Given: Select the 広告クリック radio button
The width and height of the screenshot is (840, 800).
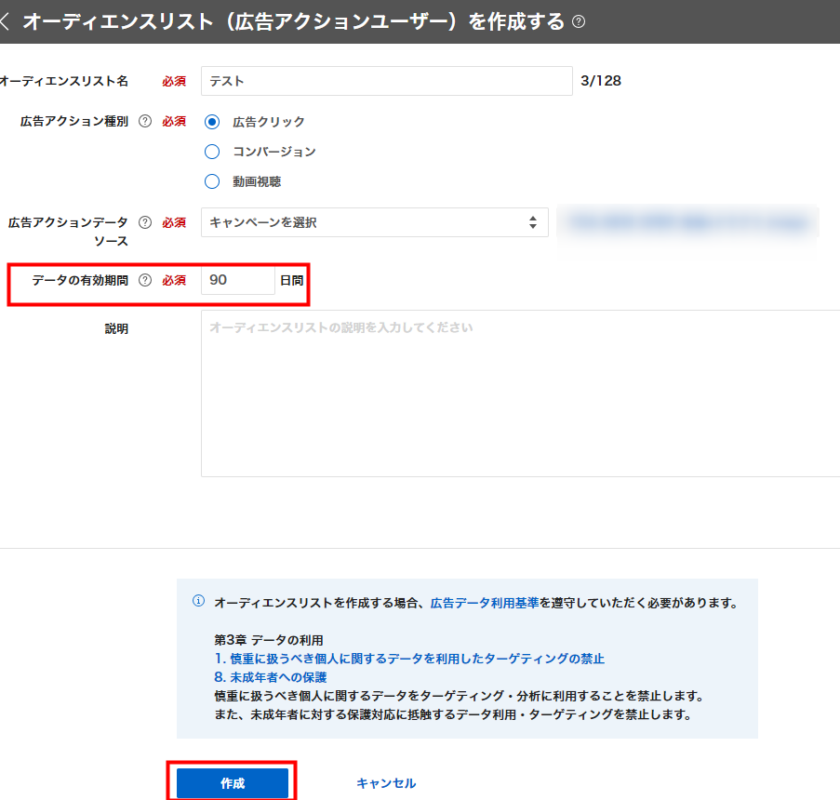Looking at the screenshot, I should point(211,122).
